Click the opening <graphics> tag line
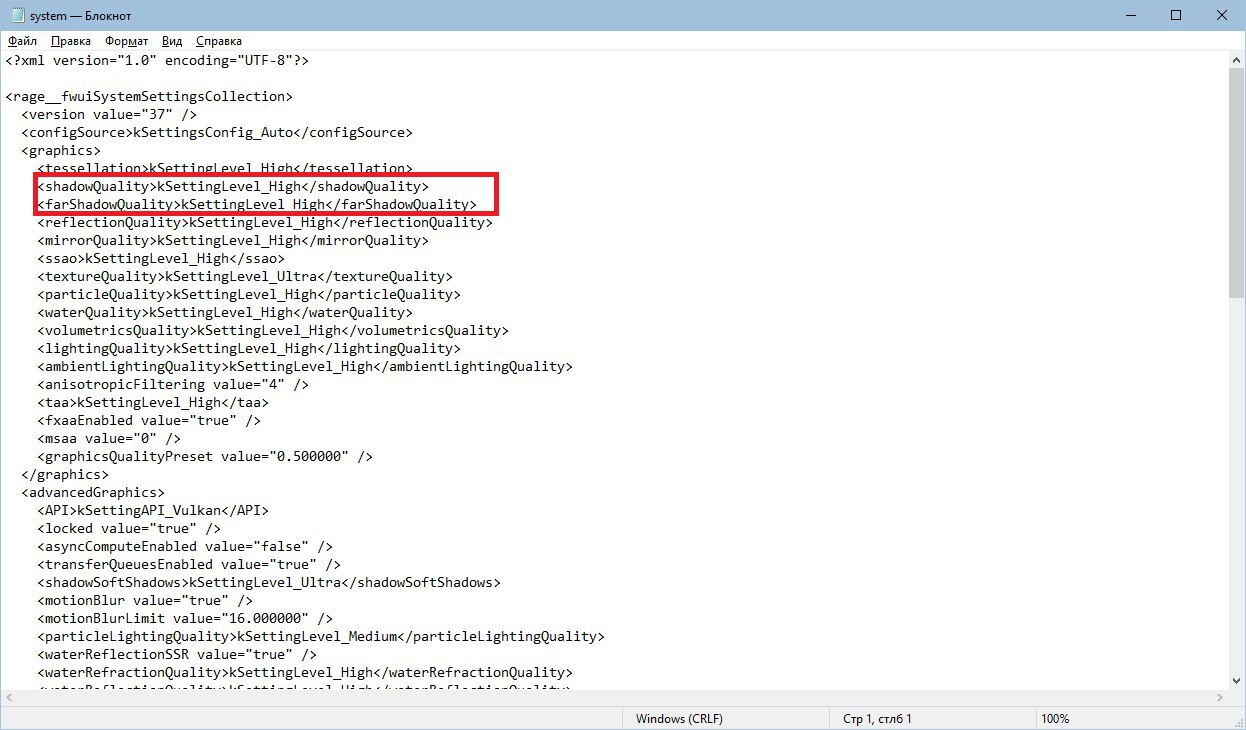This screenshot has height=730, width=1246. pyautogui.click(x=61, y=150)
